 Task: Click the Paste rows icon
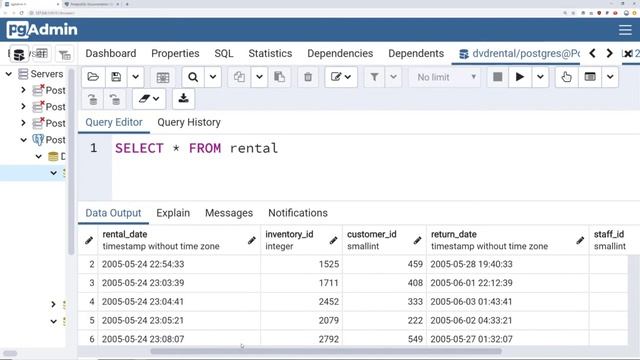(x=280, y=77)
